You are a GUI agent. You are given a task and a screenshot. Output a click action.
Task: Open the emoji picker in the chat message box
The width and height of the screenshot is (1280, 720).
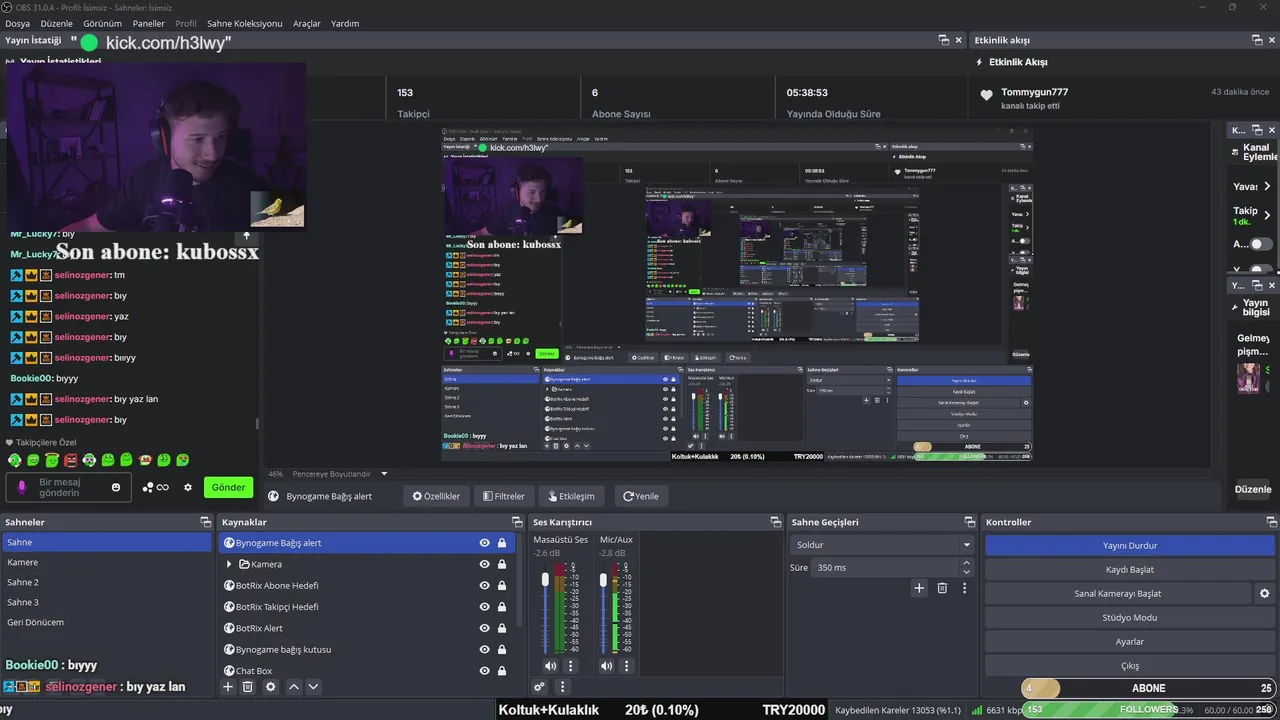point(116,487)
